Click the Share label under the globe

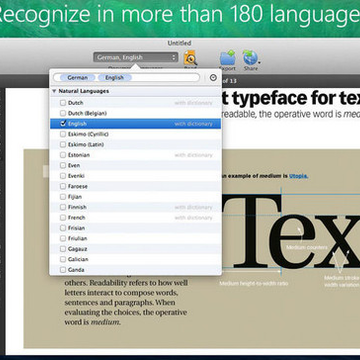tap(250, 68)
